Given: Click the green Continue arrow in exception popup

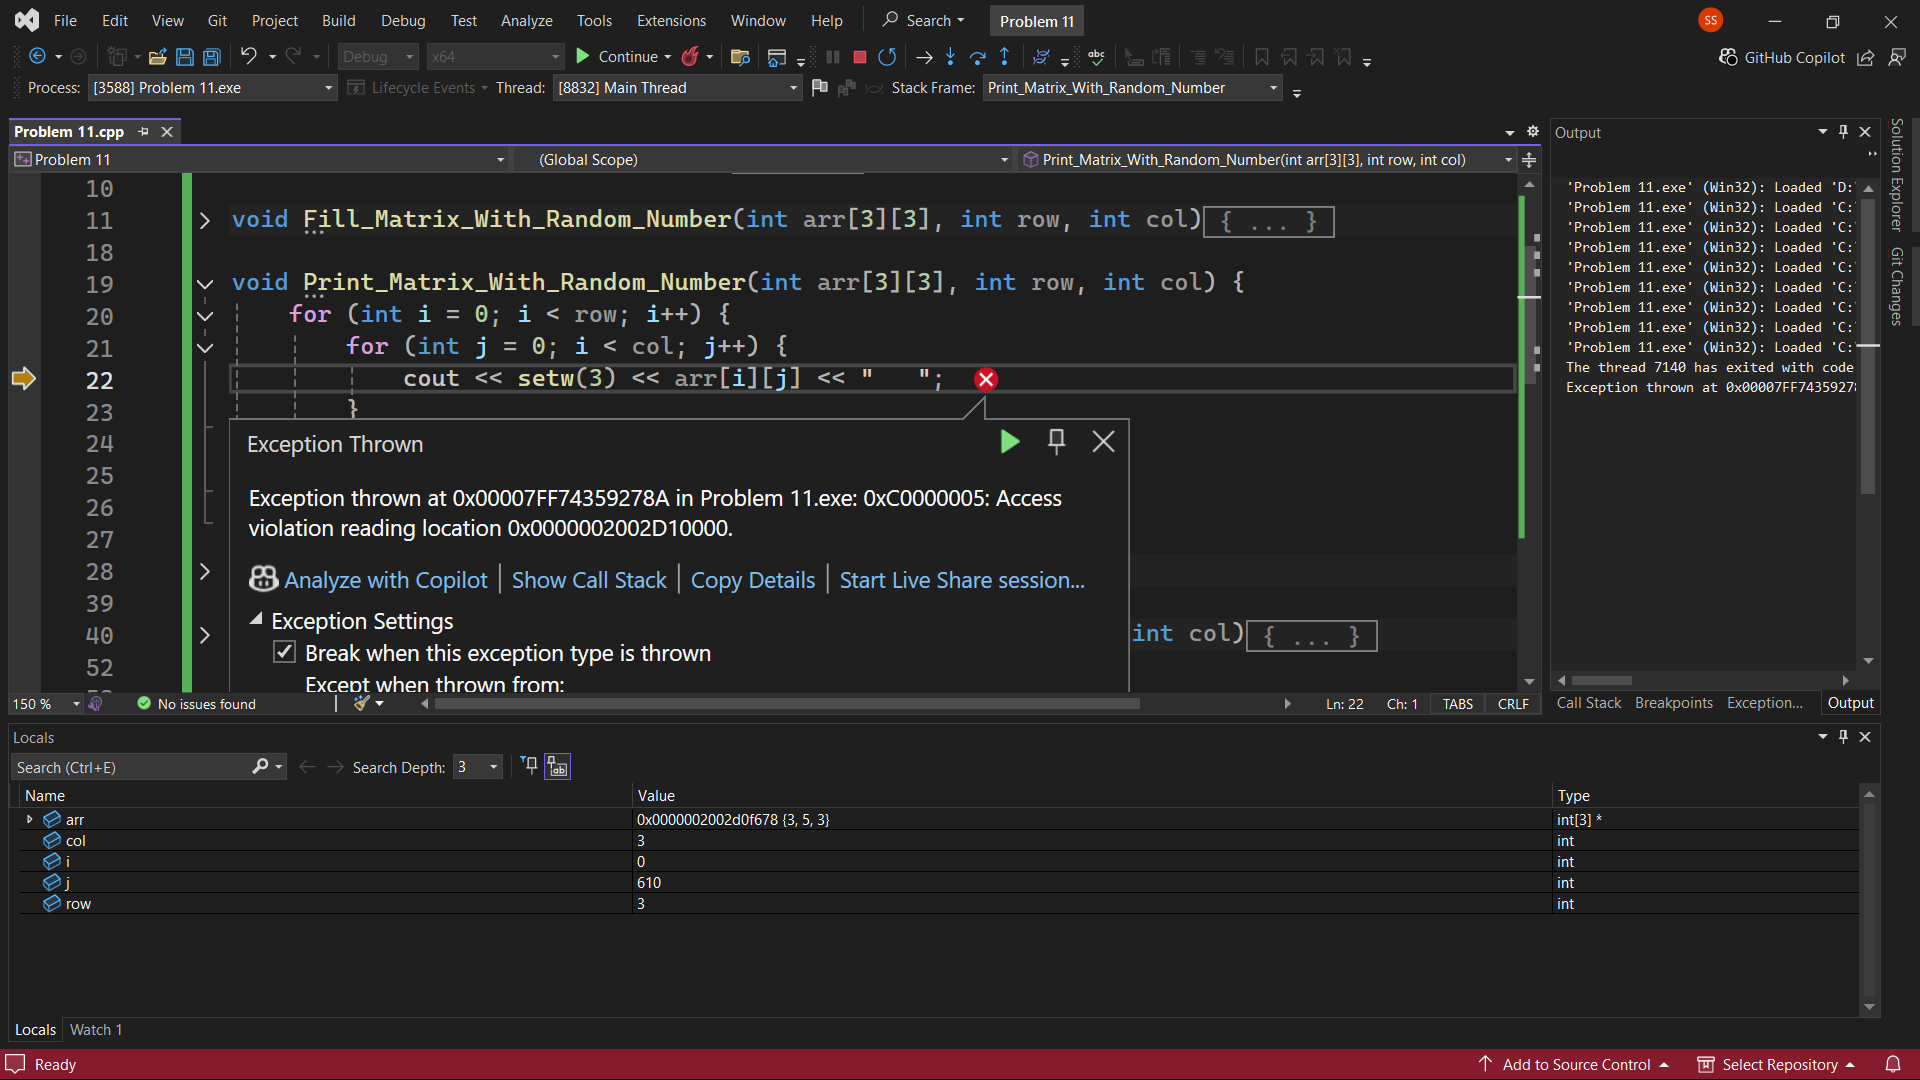Looking at the screenshot, I should tap(1010, 441).
